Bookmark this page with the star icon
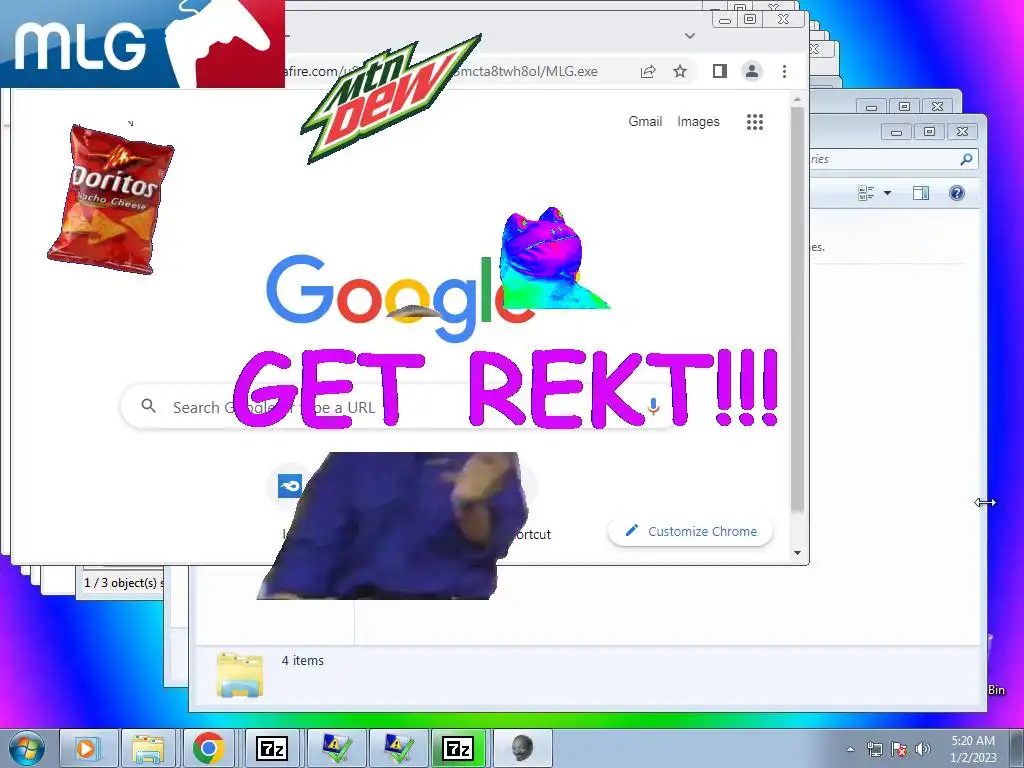Image resolution: width=1024 pixels, height=768 pixels. point(680,71)
